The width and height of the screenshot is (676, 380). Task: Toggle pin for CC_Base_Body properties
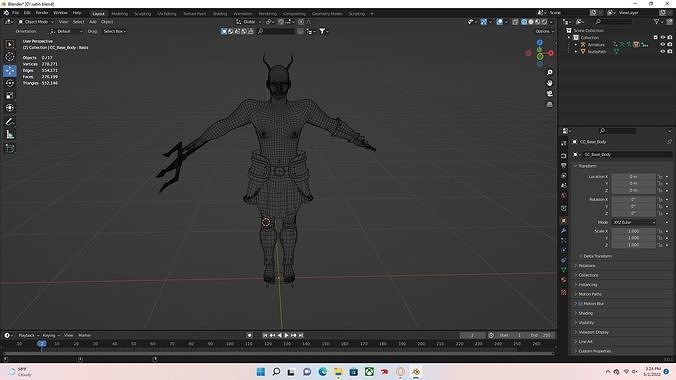pos(670,141)
